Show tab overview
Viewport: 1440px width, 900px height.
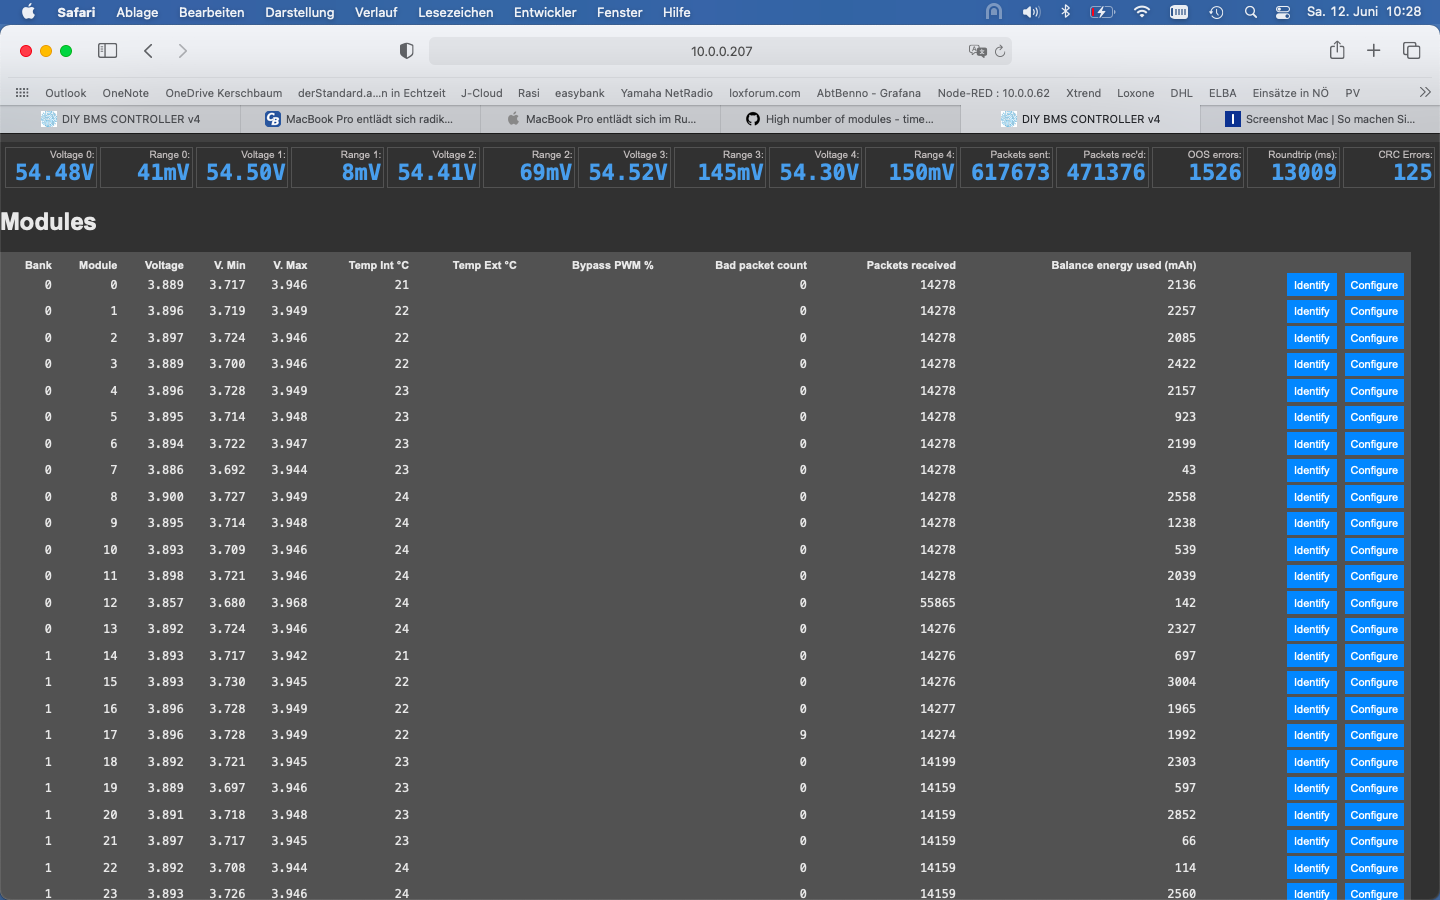coord(1412,51)
